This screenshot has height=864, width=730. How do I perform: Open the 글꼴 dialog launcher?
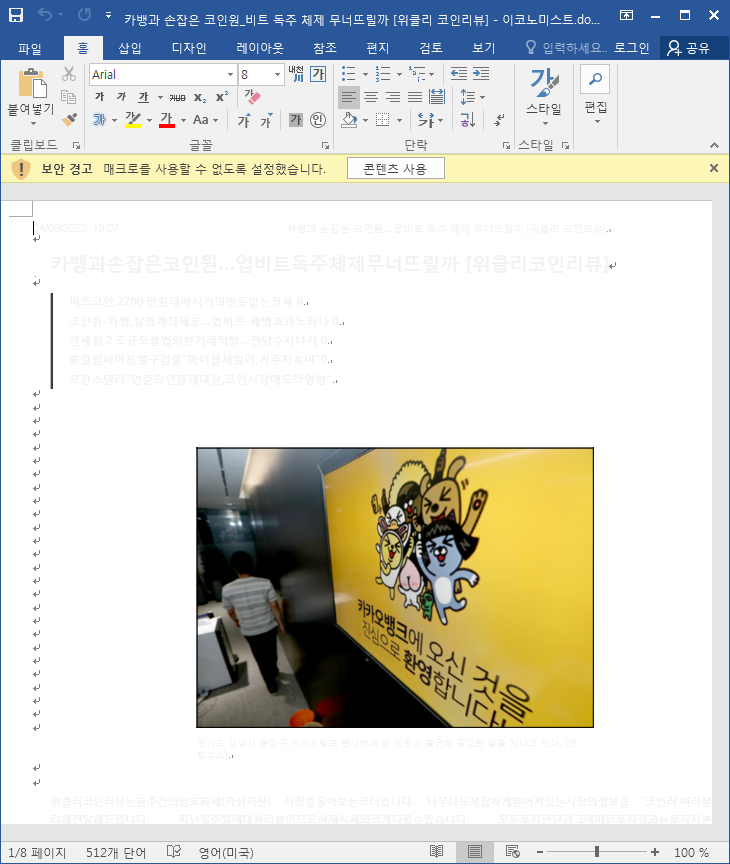tap(326, 145)
